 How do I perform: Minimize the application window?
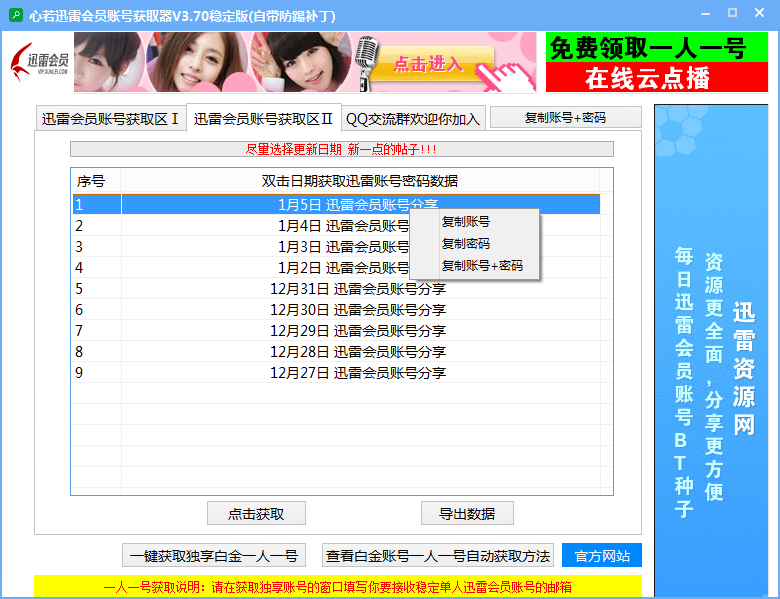705,14
